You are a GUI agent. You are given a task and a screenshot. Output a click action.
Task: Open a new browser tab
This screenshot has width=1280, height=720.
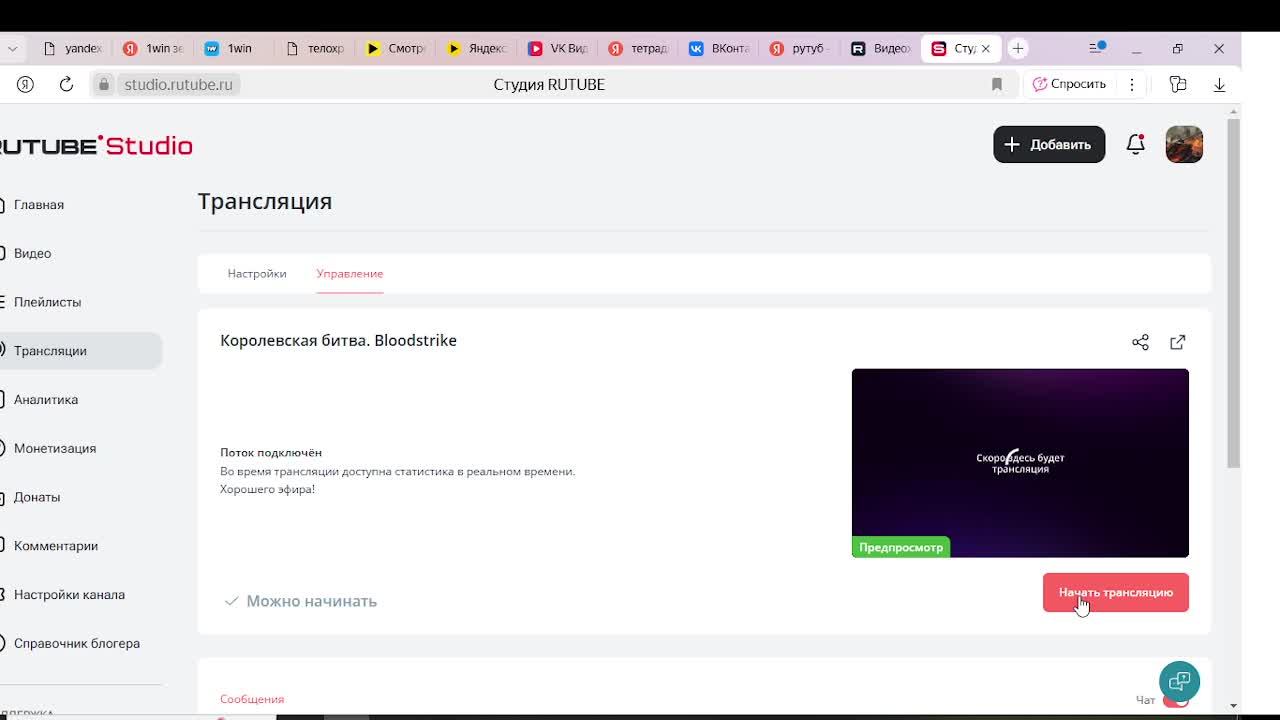pyautogui.click(x=1018, y=48)
